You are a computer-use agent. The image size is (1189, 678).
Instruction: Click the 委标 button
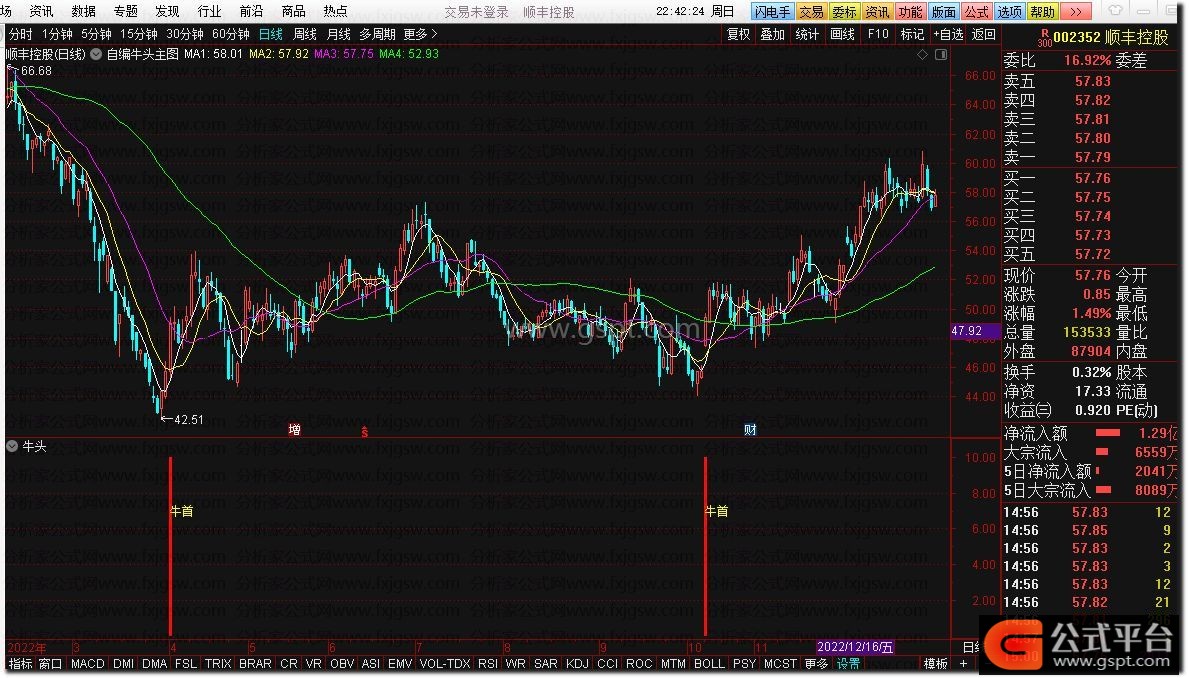point(844,11)
